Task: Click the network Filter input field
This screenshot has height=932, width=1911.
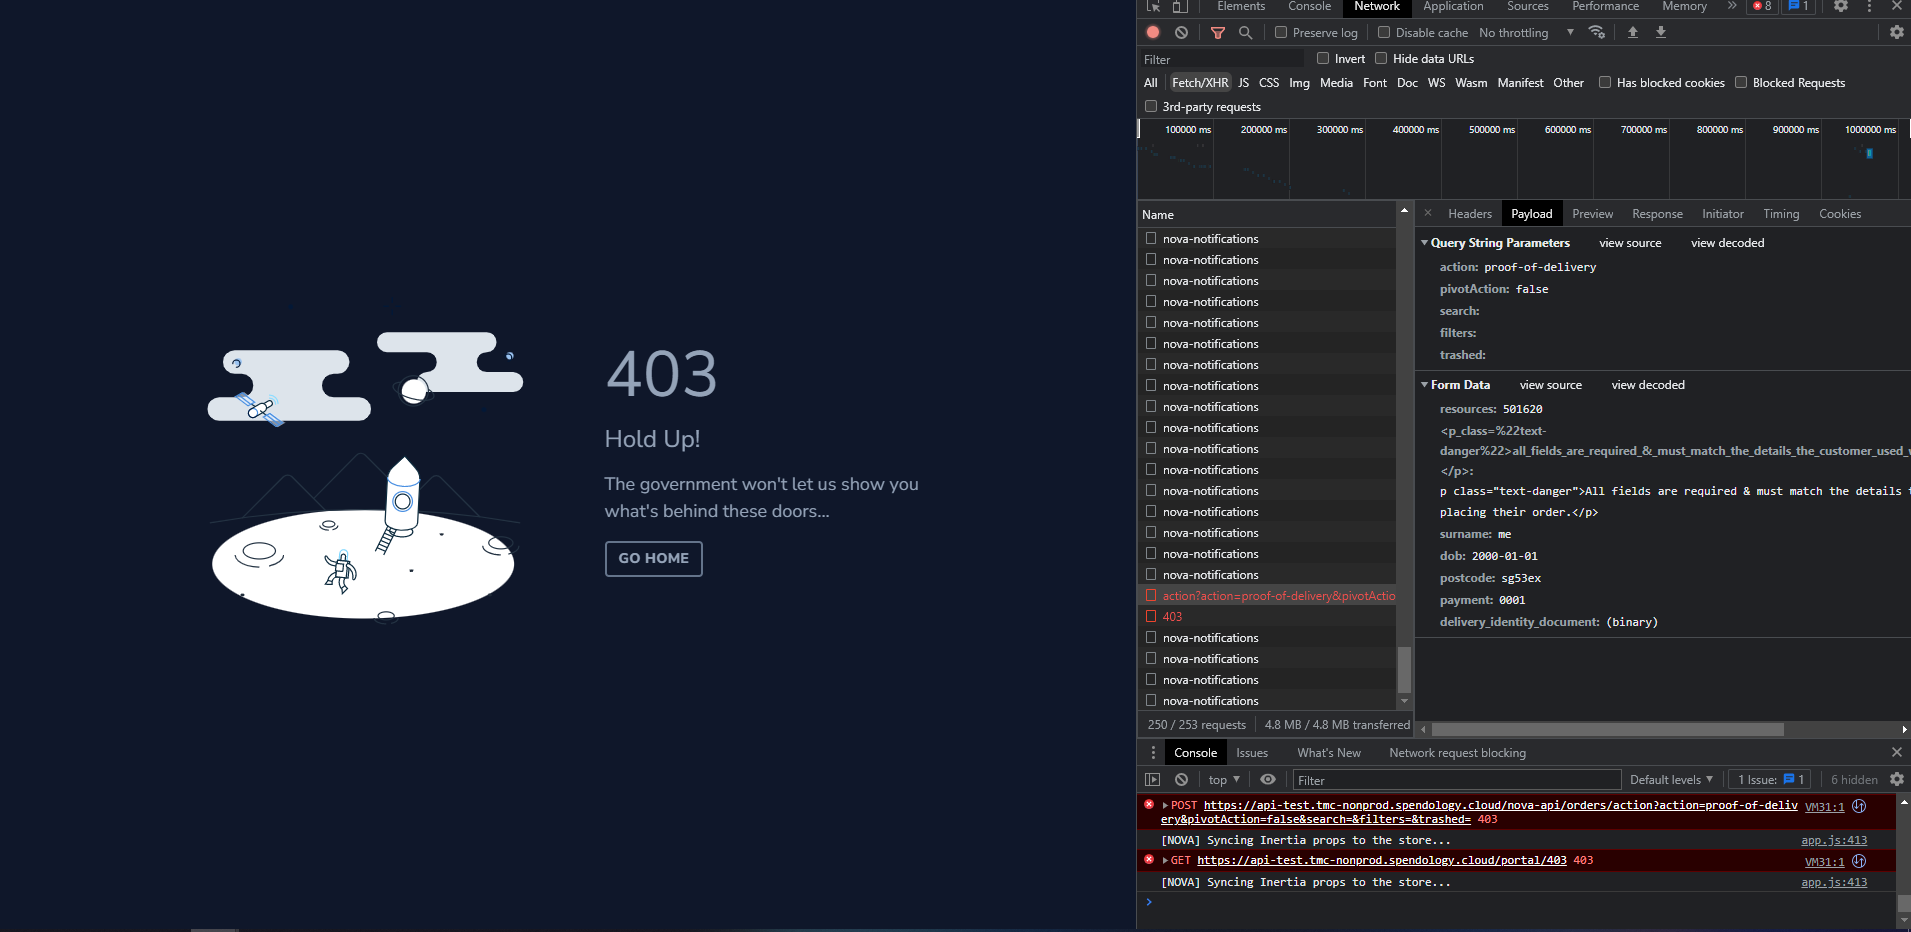Action: (x=1220, y=58)
